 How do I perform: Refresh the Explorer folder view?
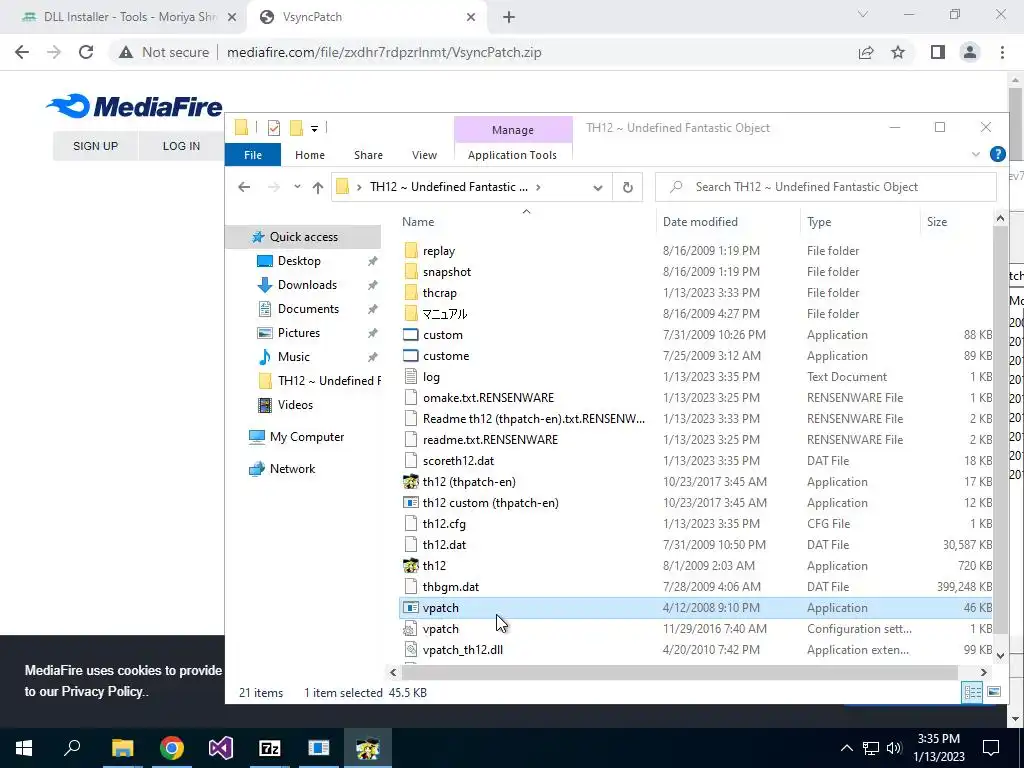tap(628, 187)
